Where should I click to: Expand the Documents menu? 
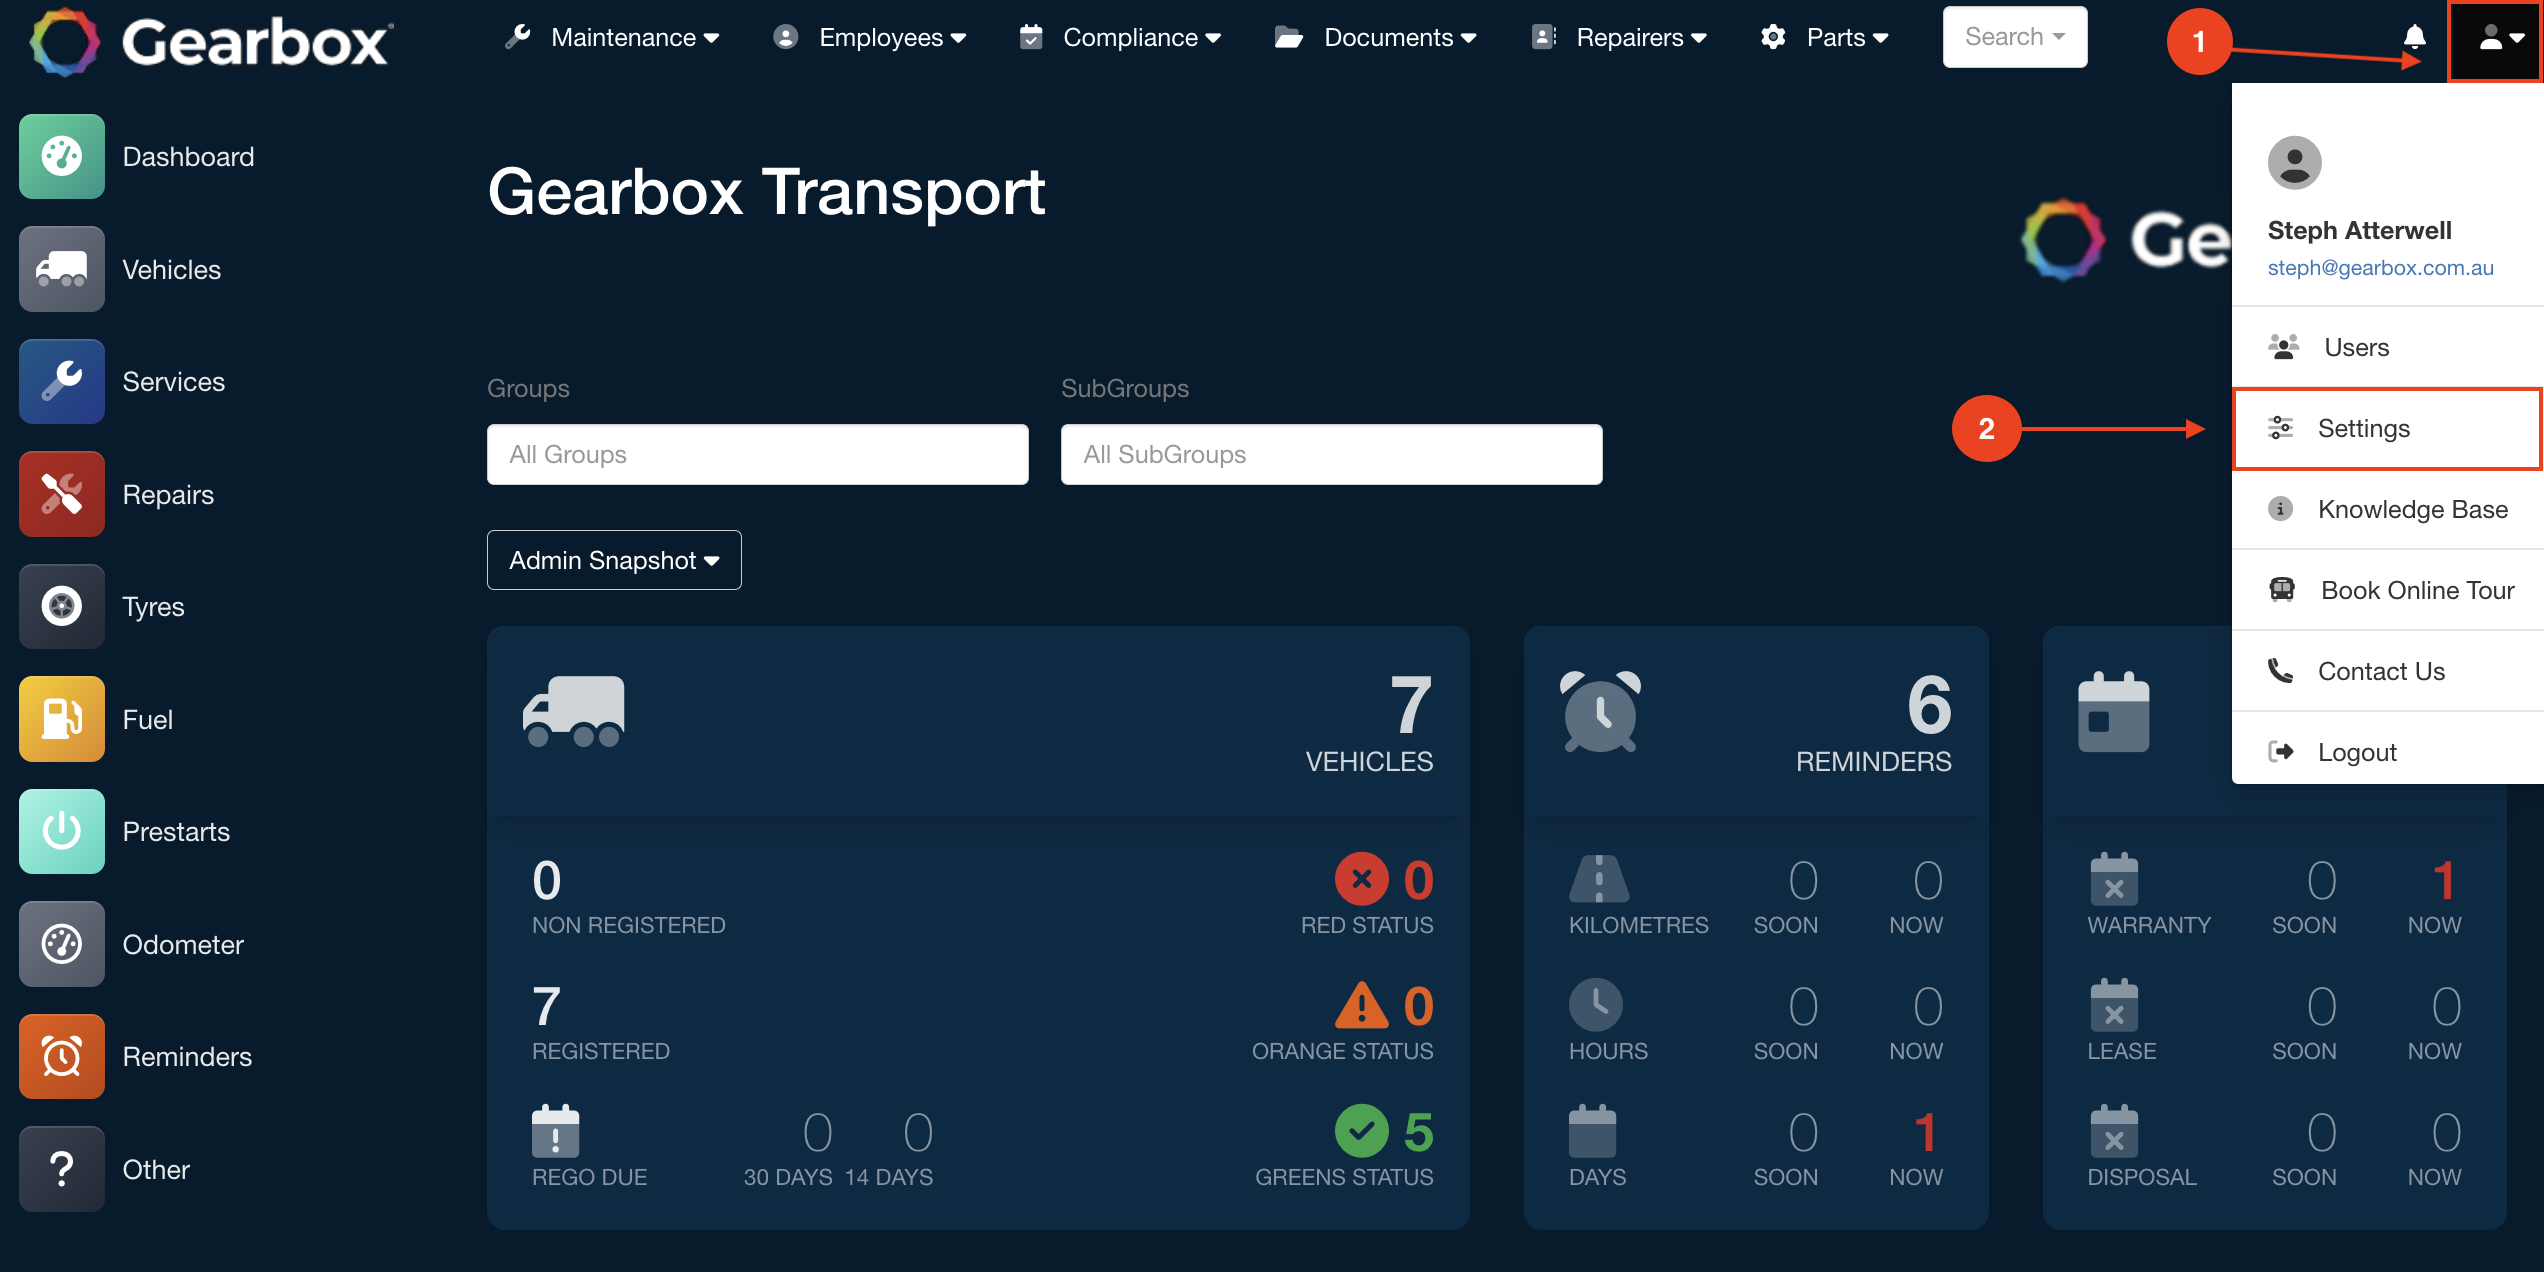tap(1376, 38)
